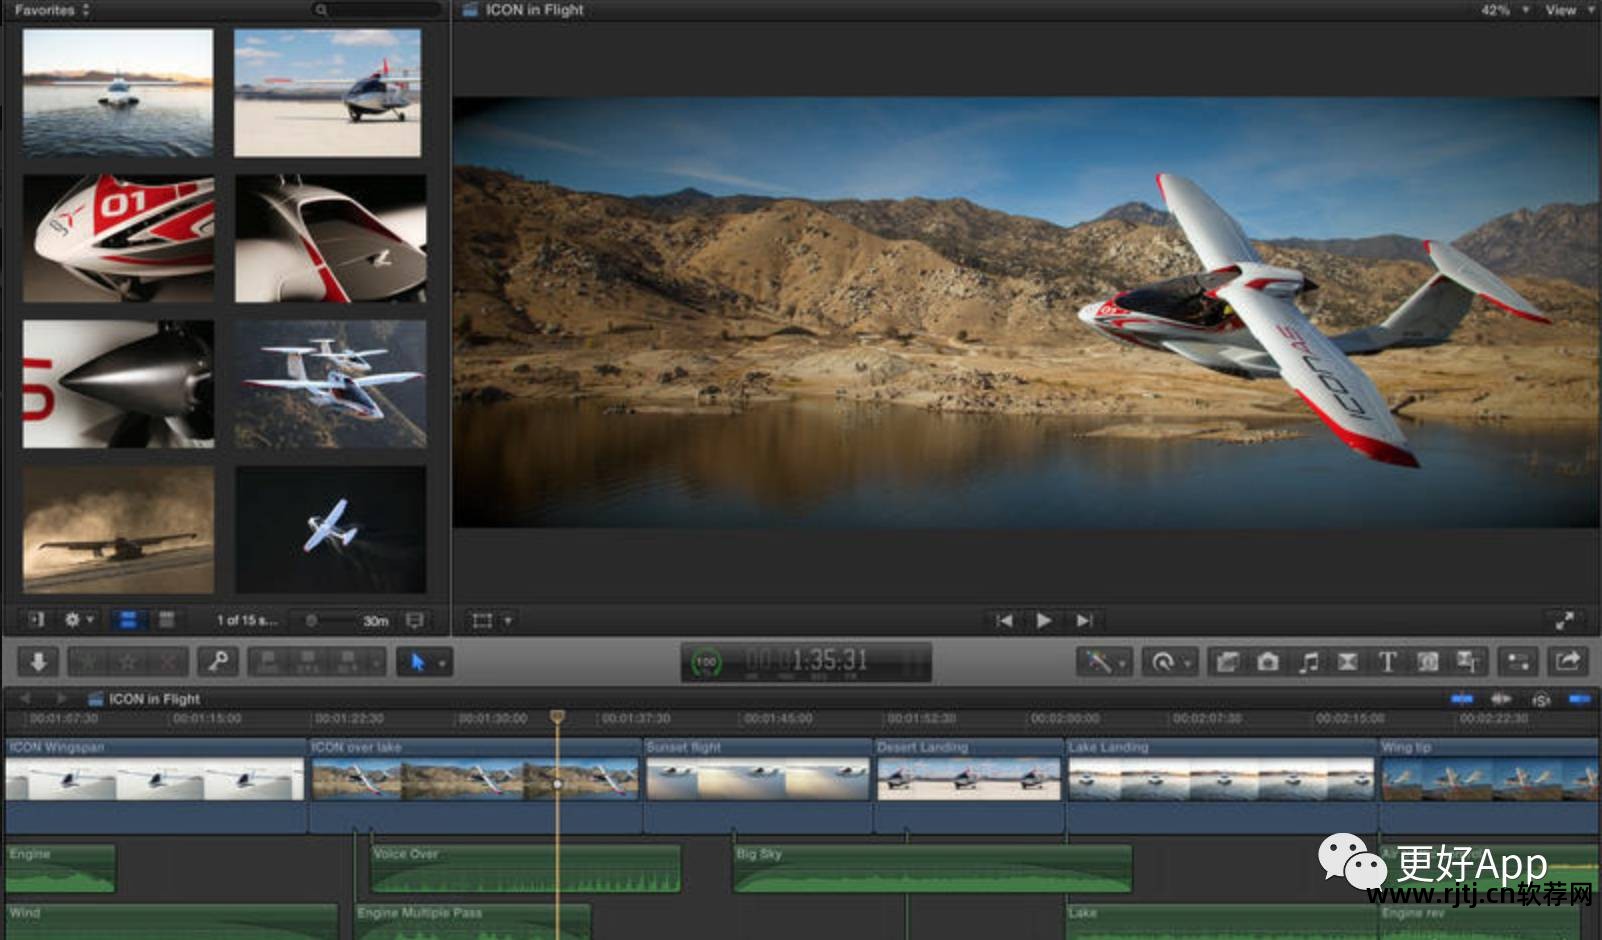This screenshot has width=1602, height=940.
Task: Open the Enhancements magic wand menu
Action: [x=1103, y=661]
